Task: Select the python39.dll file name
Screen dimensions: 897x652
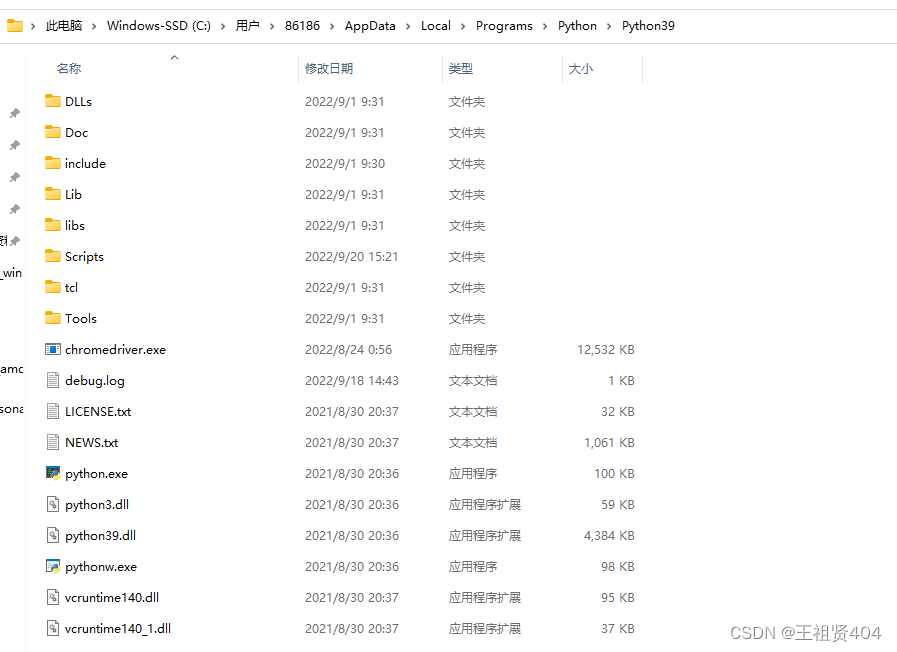Action: coord(100,535)
